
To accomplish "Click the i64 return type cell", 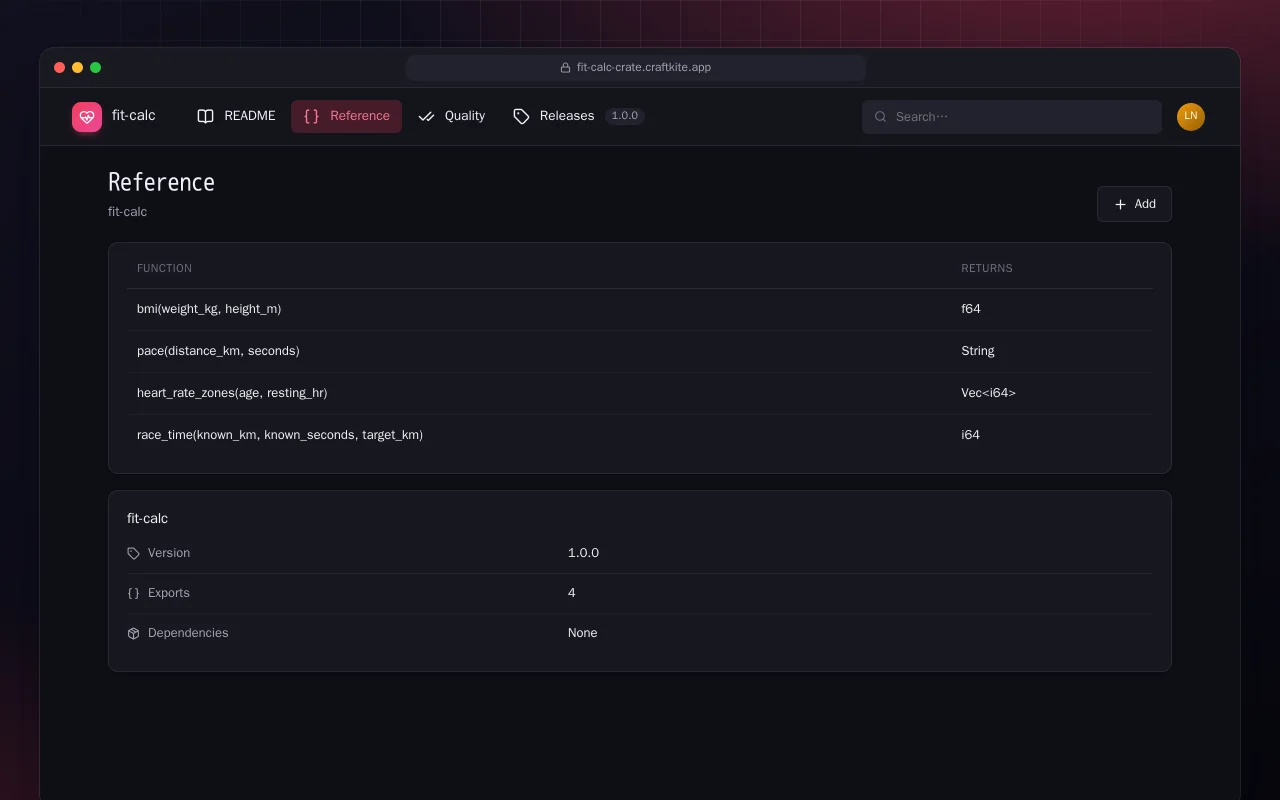I will [971, 435].
